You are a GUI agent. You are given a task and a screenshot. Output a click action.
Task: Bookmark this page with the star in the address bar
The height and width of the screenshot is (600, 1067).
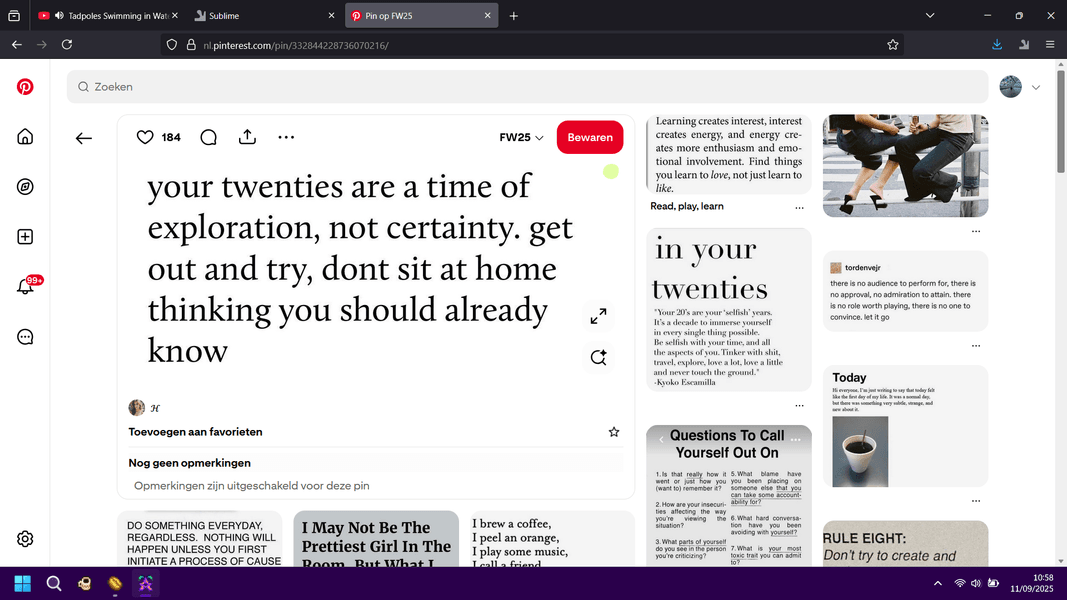click(x=893, y=45)
